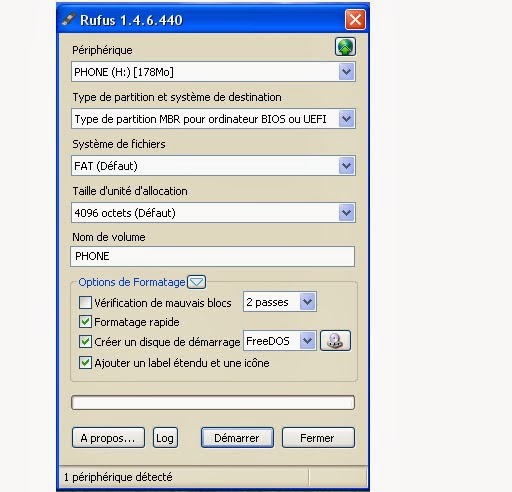Image resolution: width=512 pixels, height=492 pixels.
Task: Click the Nom de volume input field
Action: [x=213, y=256]
